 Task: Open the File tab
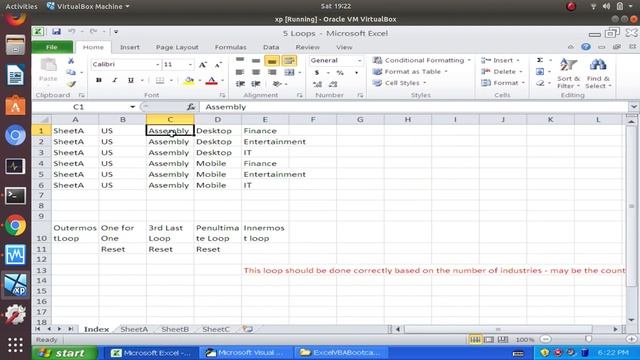pos(52,47)
